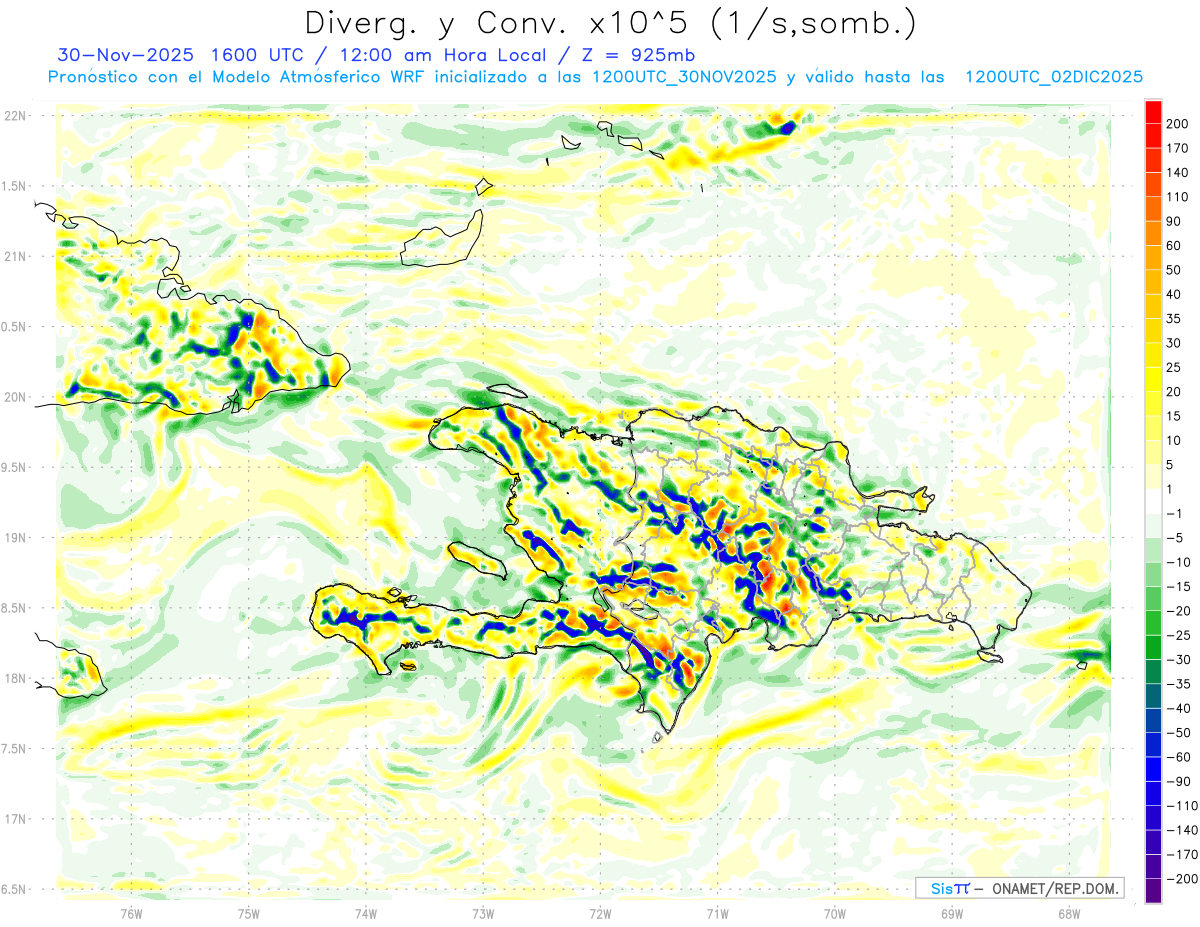Click the 8.5N latitude axis label
Screen dimensions: 1200x927
pos(14,608)
